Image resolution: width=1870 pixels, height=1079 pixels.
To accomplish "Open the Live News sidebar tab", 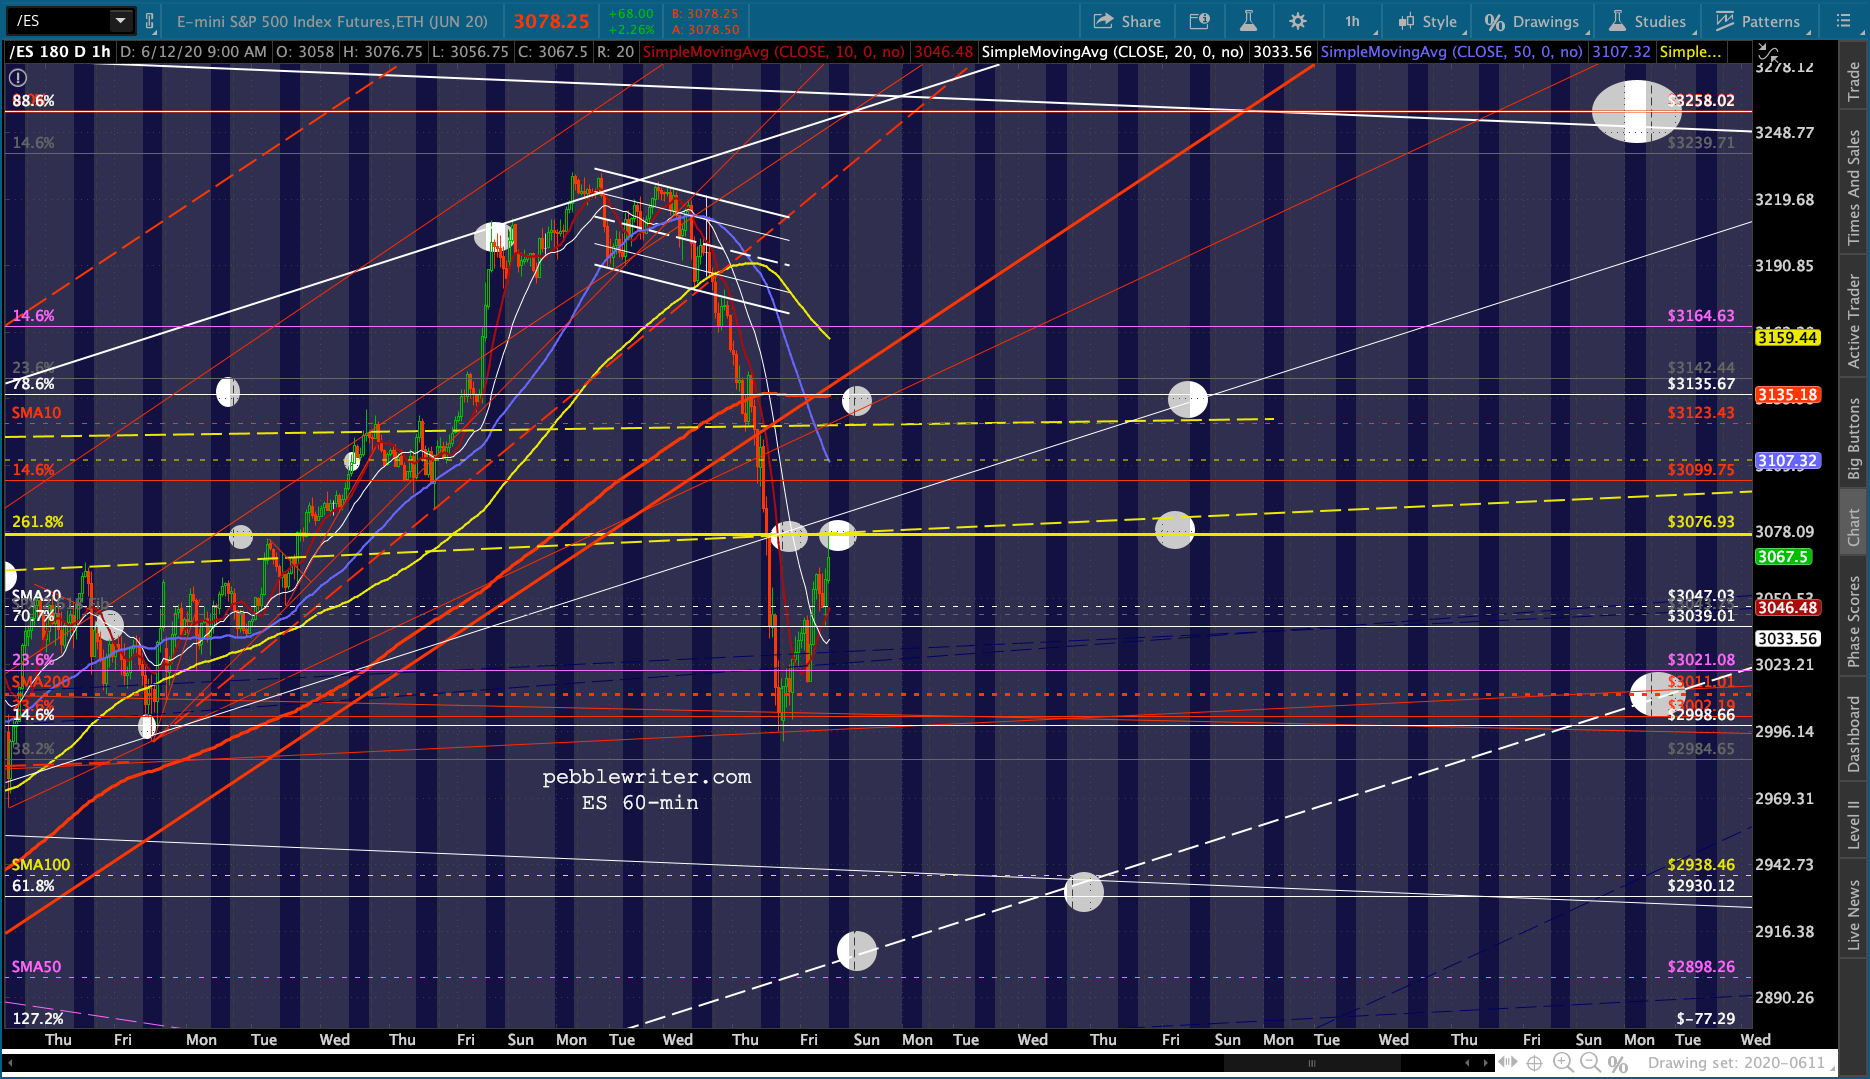I will pyautogui.click(x=1854, y=915).
